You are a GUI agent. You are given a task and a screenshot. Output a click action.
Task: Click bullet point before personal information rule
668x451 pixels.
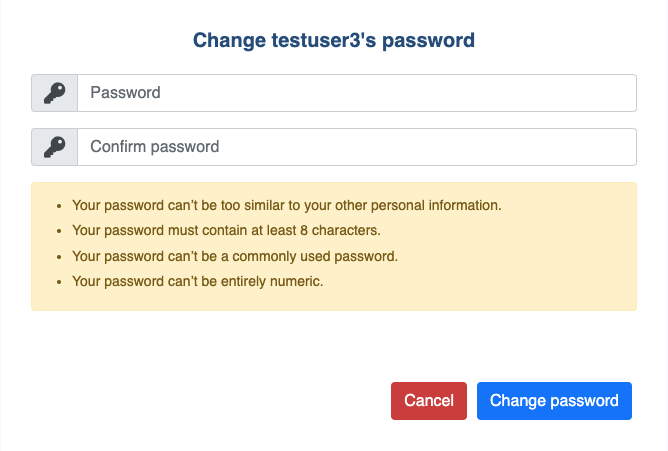click(60, 206)
